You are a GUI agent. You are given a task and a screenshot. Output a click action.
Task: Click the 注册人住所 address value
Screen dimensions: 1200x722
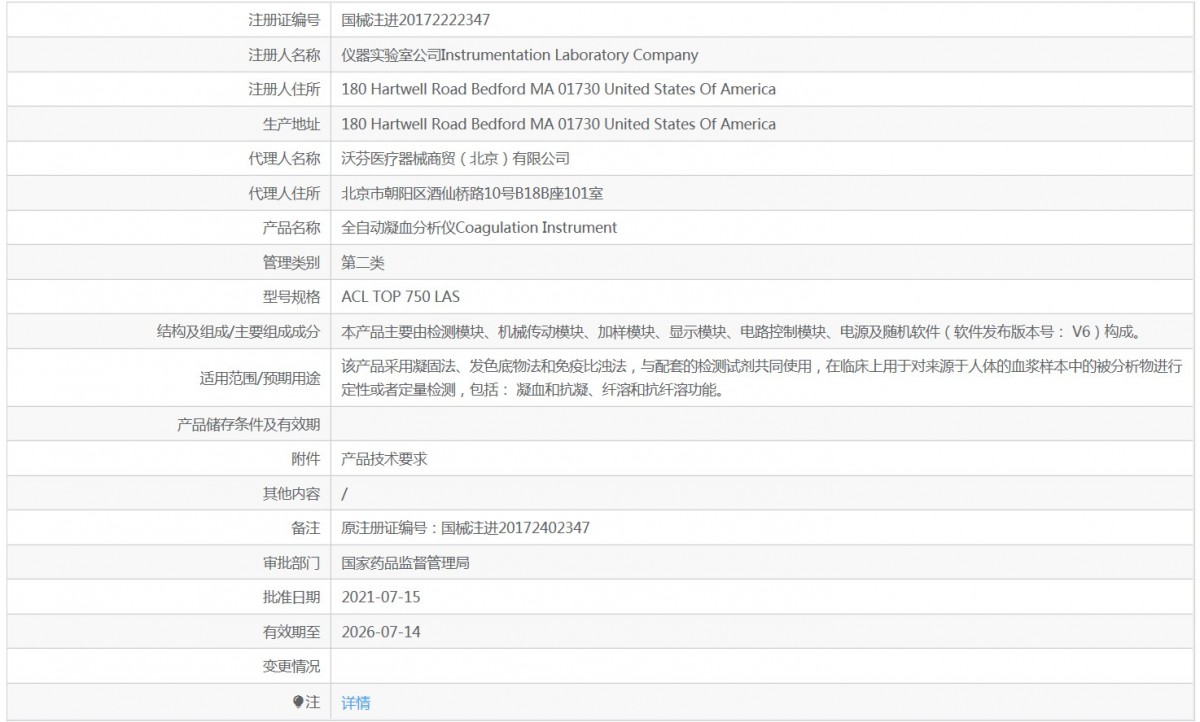tap(558, 89)
